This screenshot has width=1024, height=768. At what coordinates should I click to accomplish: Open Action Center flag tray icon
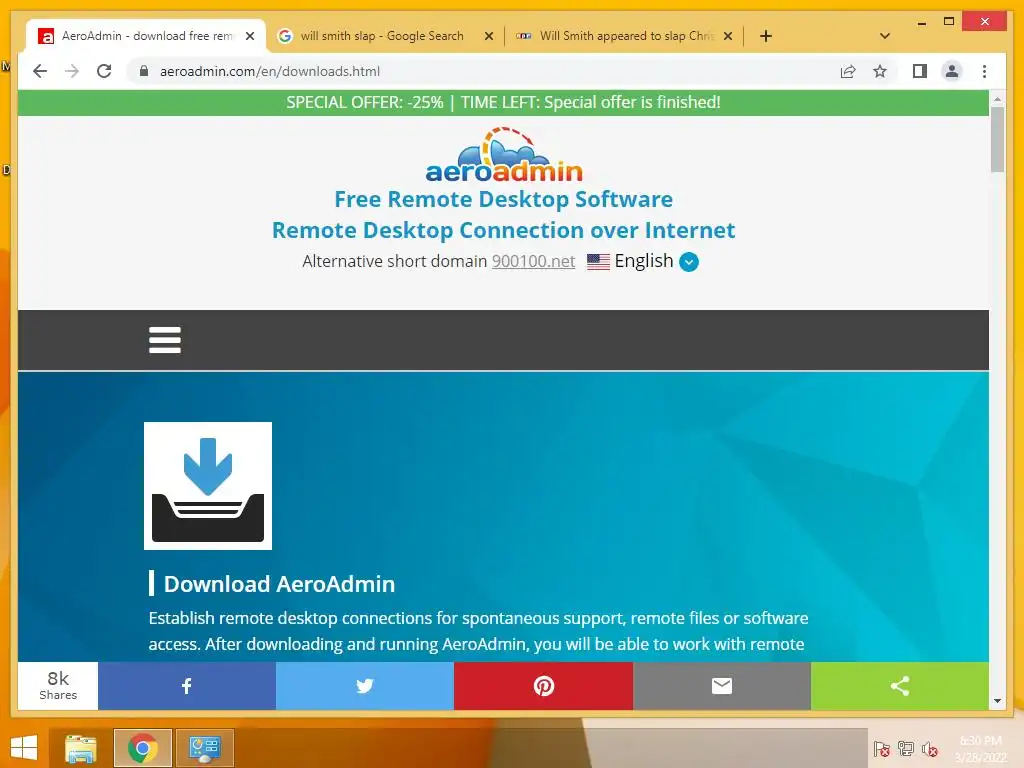point(882,749)
